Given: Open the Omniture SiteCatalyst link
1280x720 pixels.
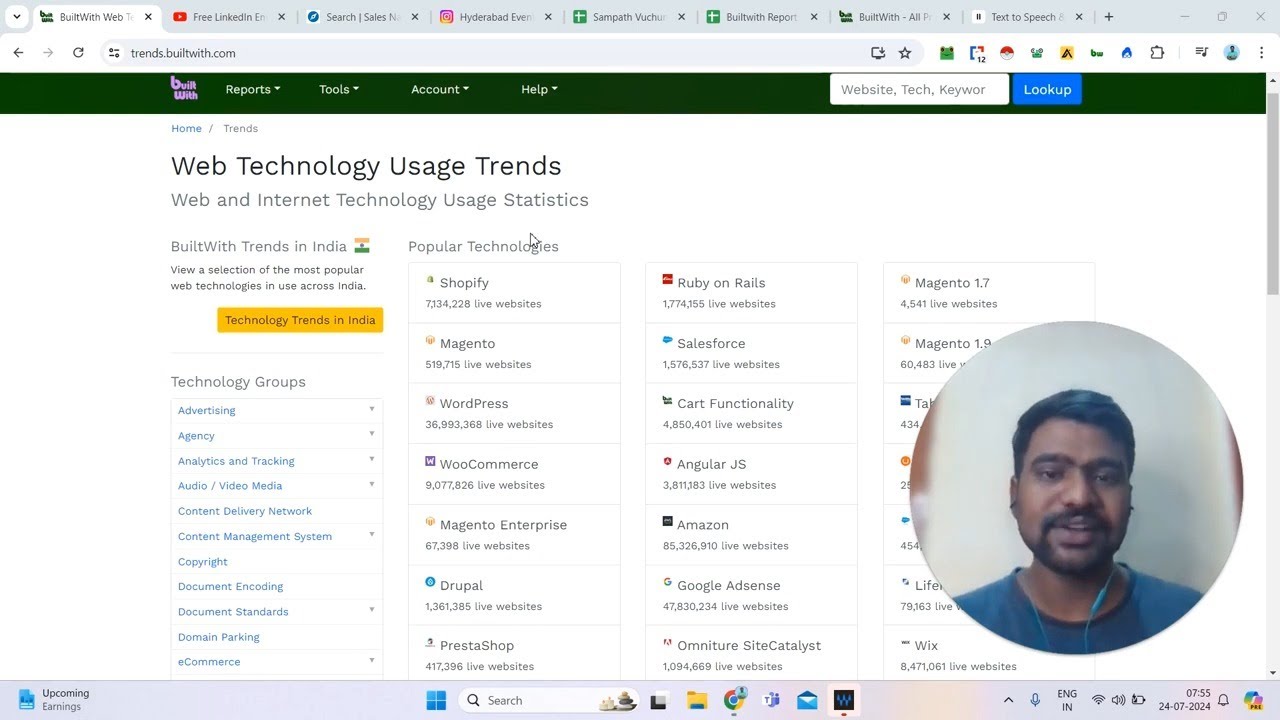Looking at the screenshot, I should (x=749, y=645).
